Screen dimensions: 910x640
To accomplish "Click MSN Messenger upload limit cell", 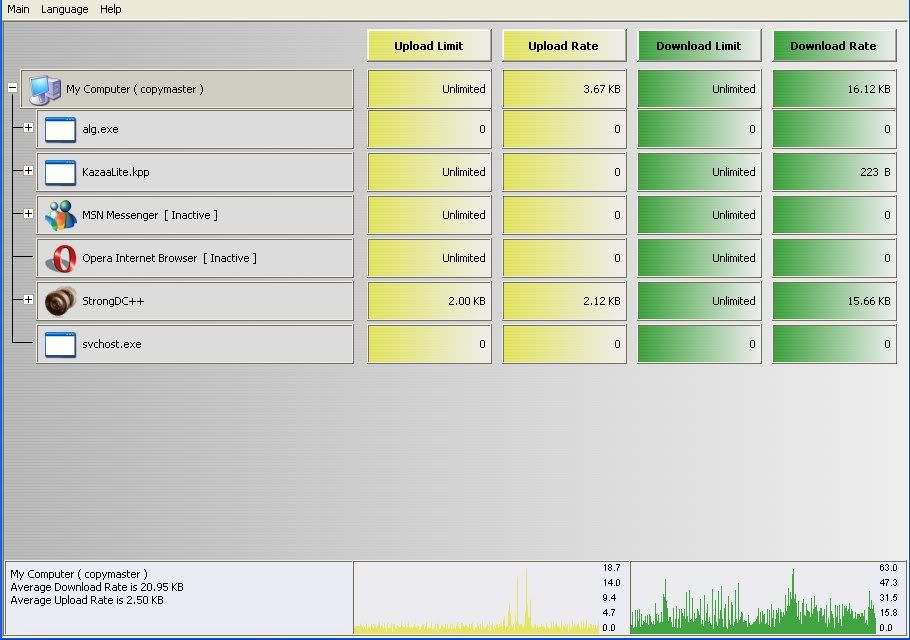I will 429,215.
